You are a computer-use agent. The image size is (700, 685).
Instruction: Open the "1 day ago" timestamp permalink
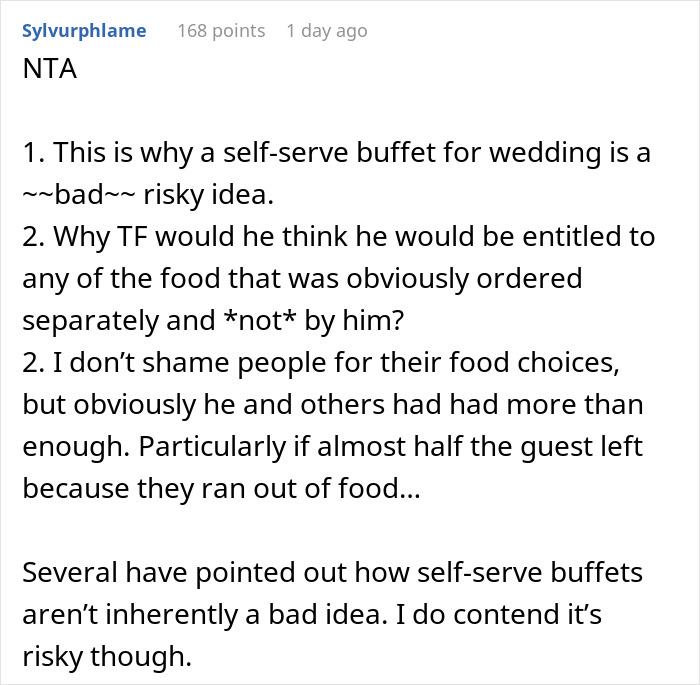coord(326,31)
